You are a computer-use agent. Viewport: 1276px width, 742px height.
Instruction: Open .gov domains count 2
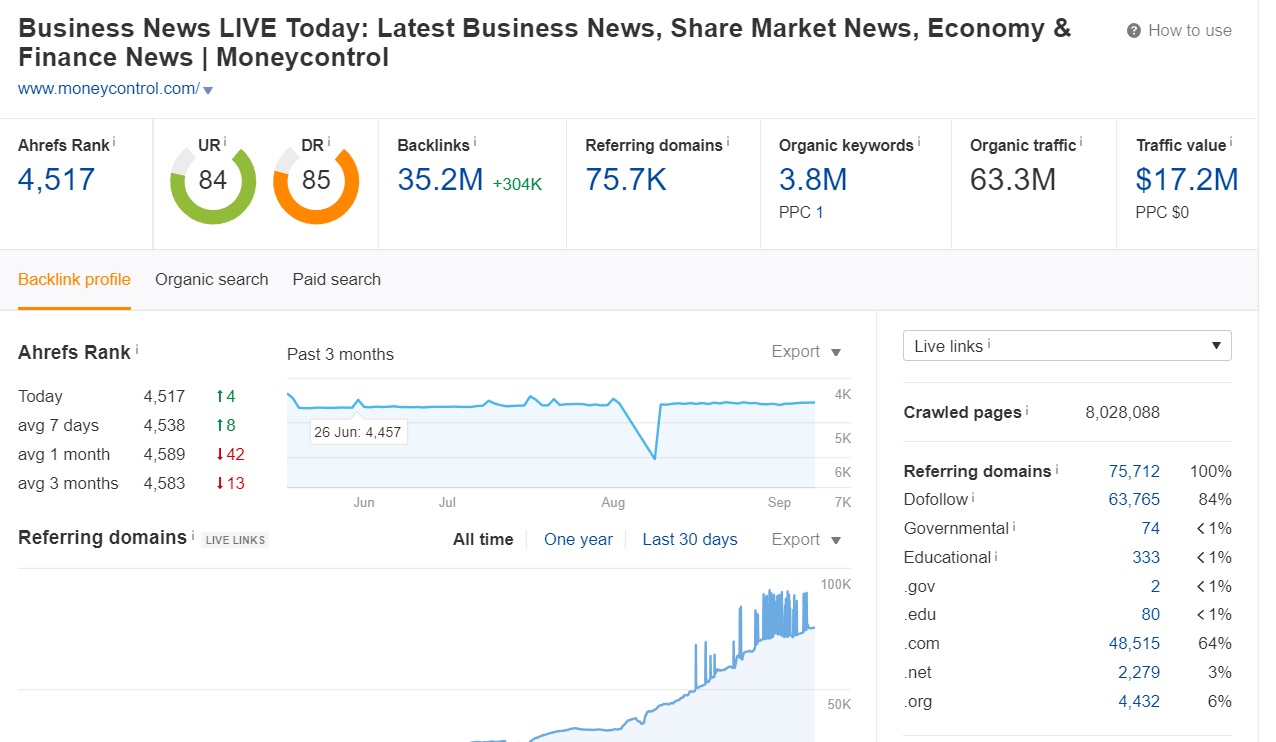click(x=1156, y=586)
